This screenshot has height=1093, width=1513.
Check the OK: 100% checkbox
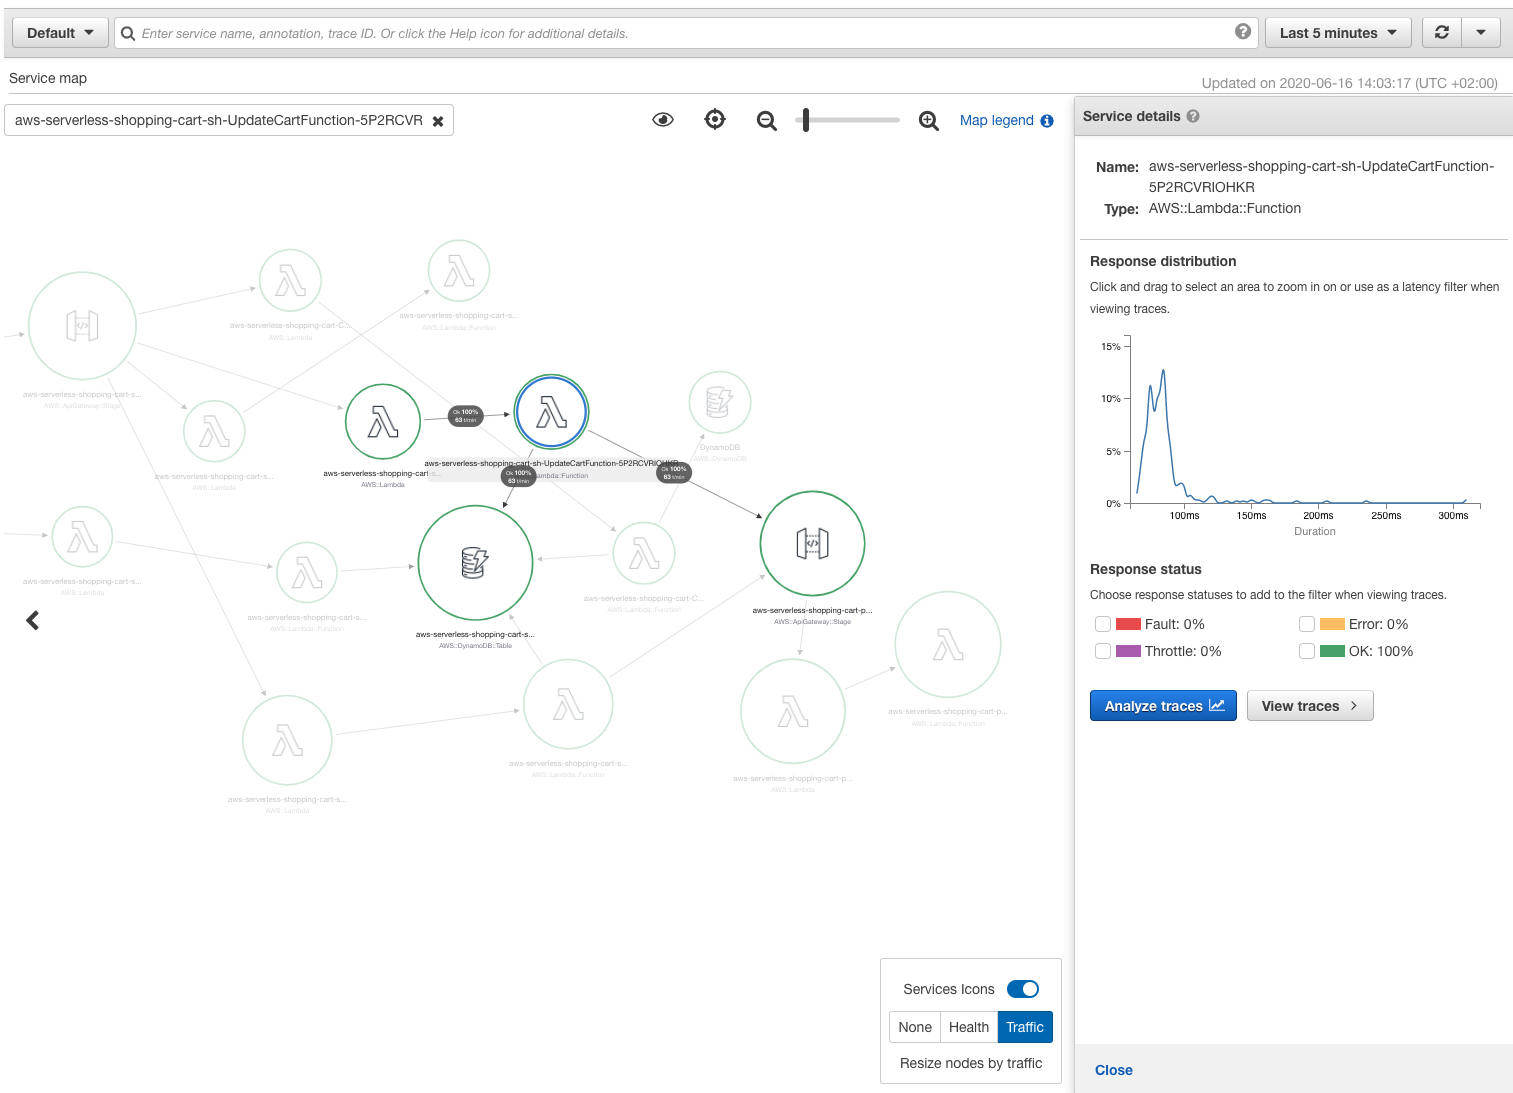click(x=1307, y=651)
